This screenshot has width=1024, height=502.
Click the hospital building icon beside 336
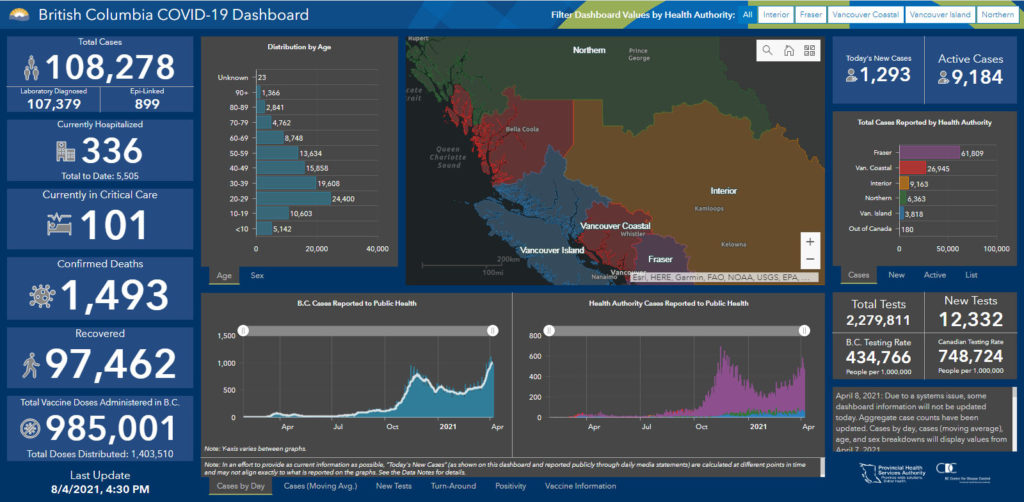[66, 152]
